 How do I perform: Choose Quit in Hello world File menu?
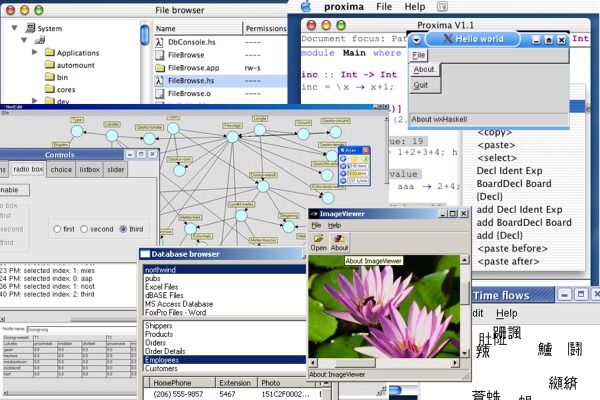coord(425,85)
